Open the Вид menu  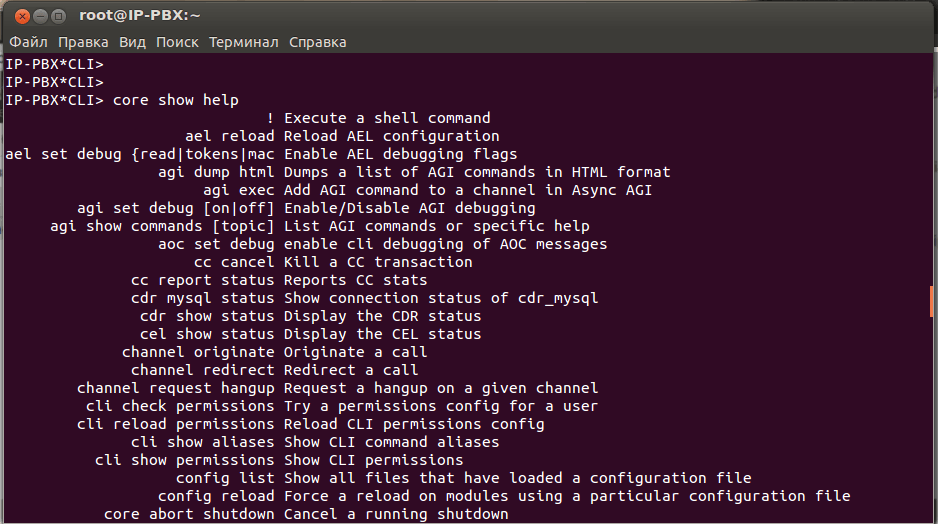(132, 42)
